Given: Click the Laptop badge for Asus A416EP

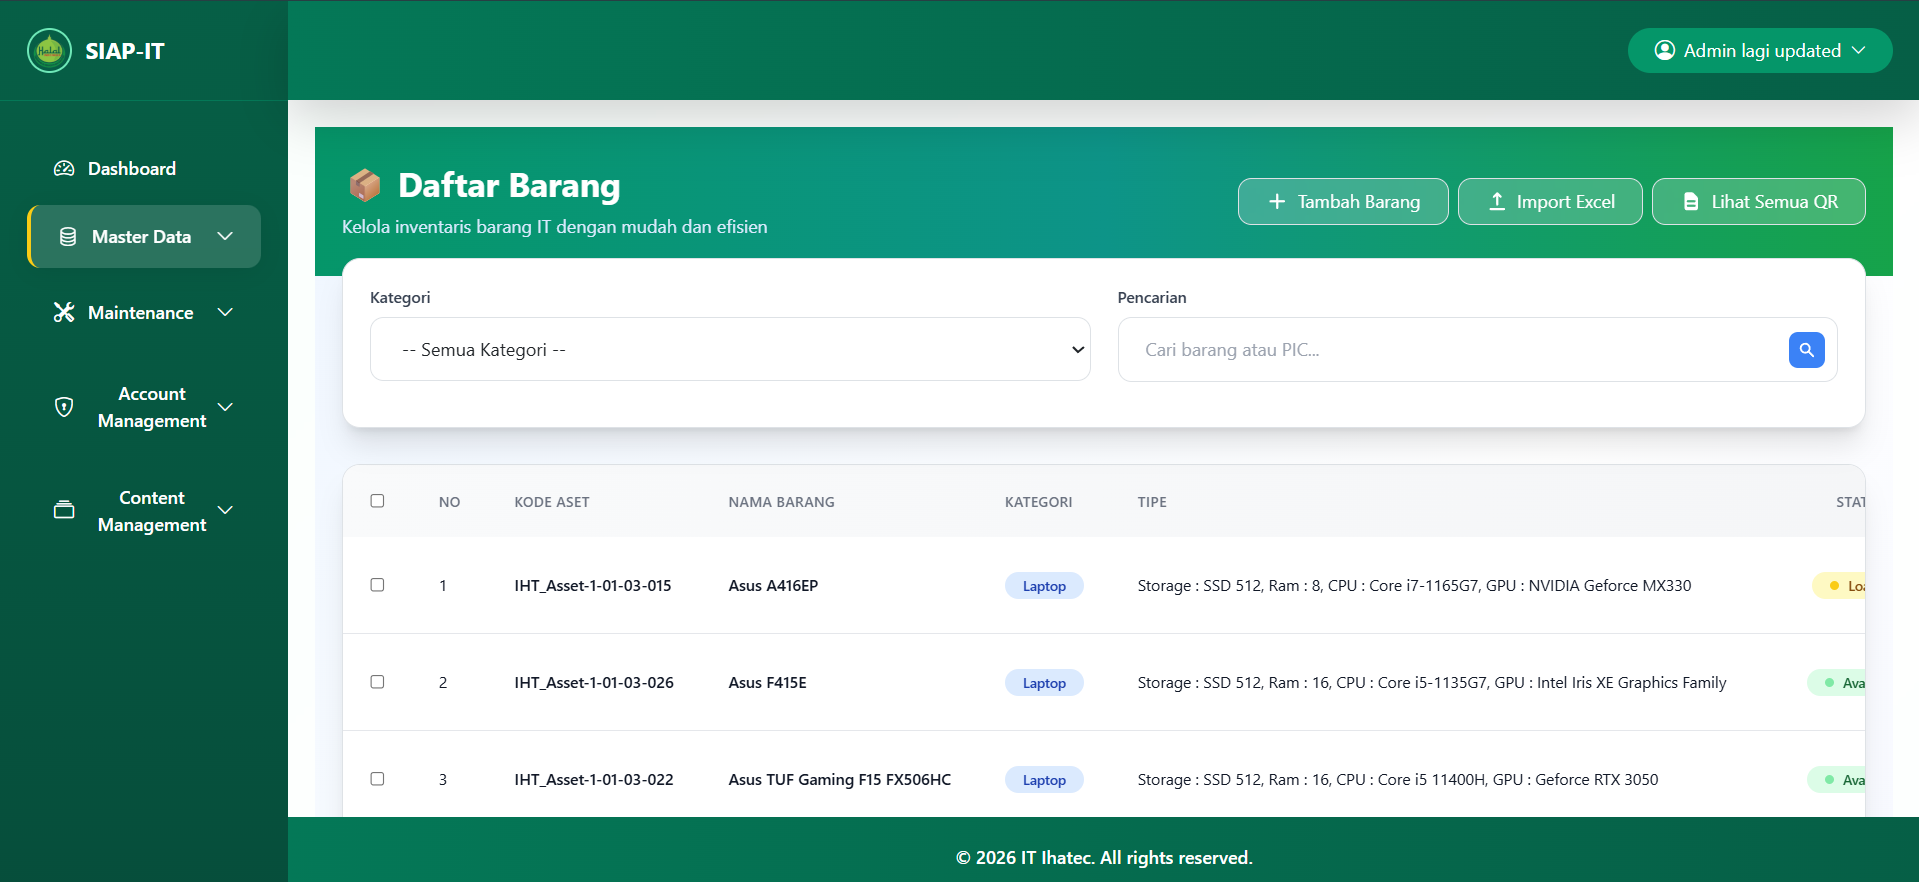Looking at the screenshot, I should tap(1044, 586).
